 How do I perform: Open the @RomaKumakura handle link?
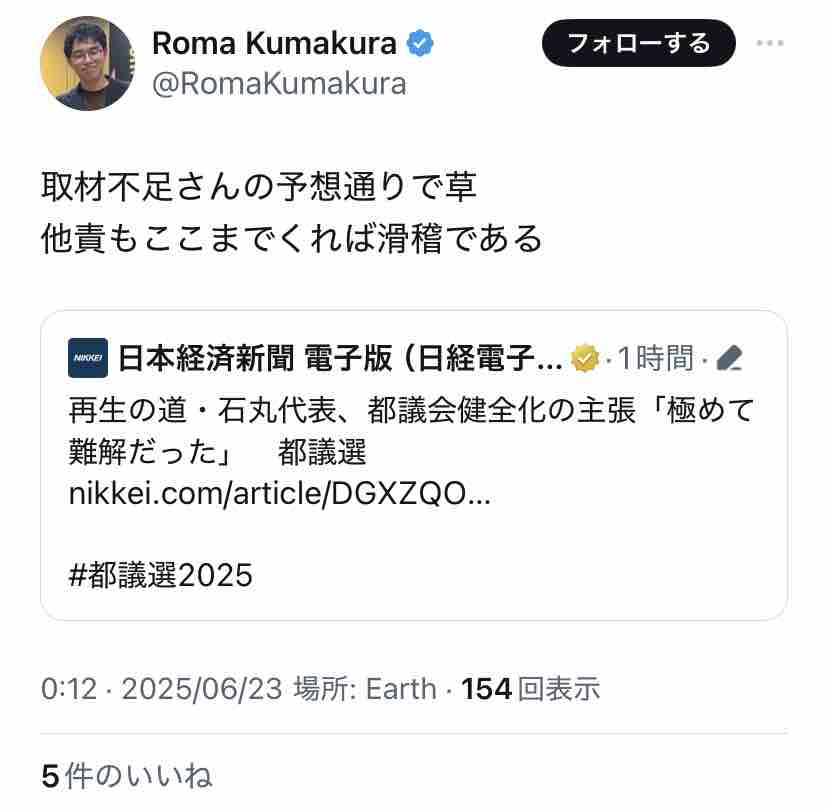pos(279,84)
